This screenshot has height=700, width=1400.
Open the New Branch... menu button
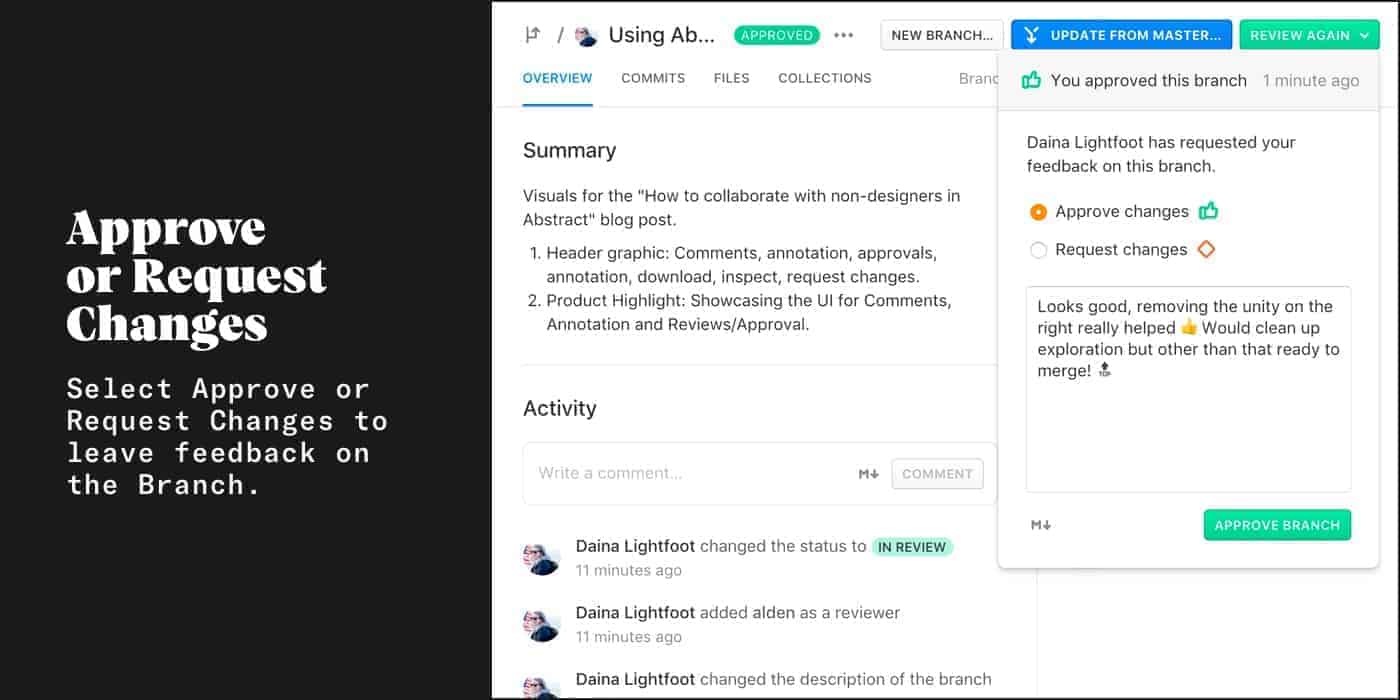pos(941,35)
